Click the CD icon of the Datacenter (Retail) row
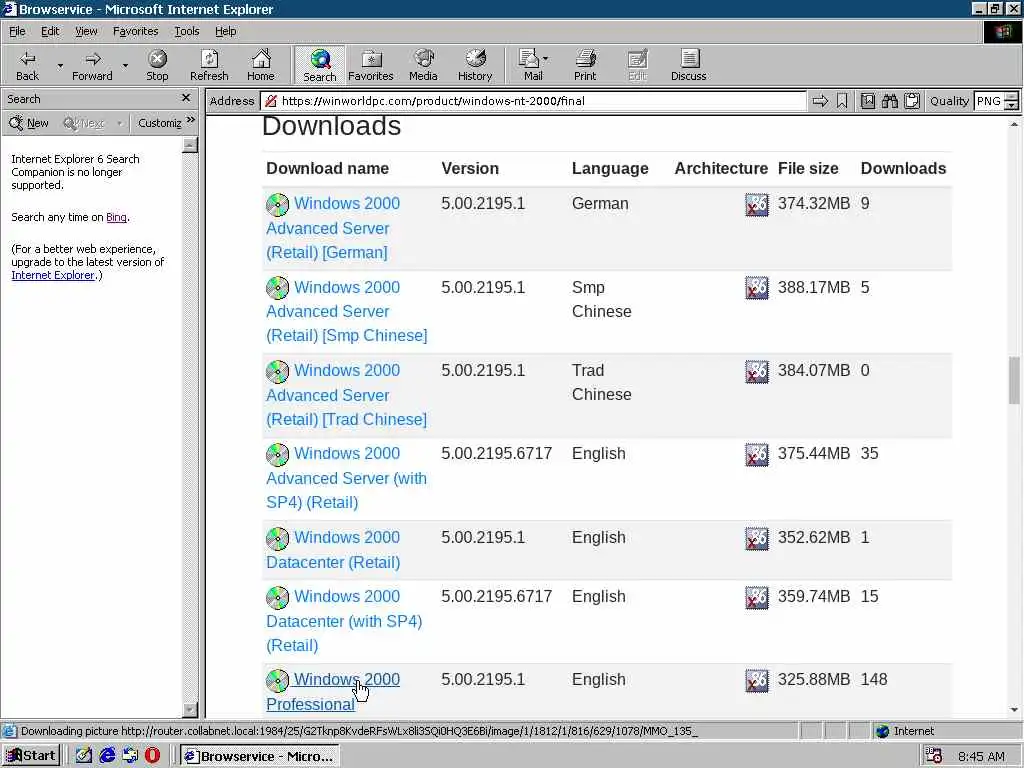Image resolution: width=1024 pixels, height=768 pixels. click(x=278, y=539)
